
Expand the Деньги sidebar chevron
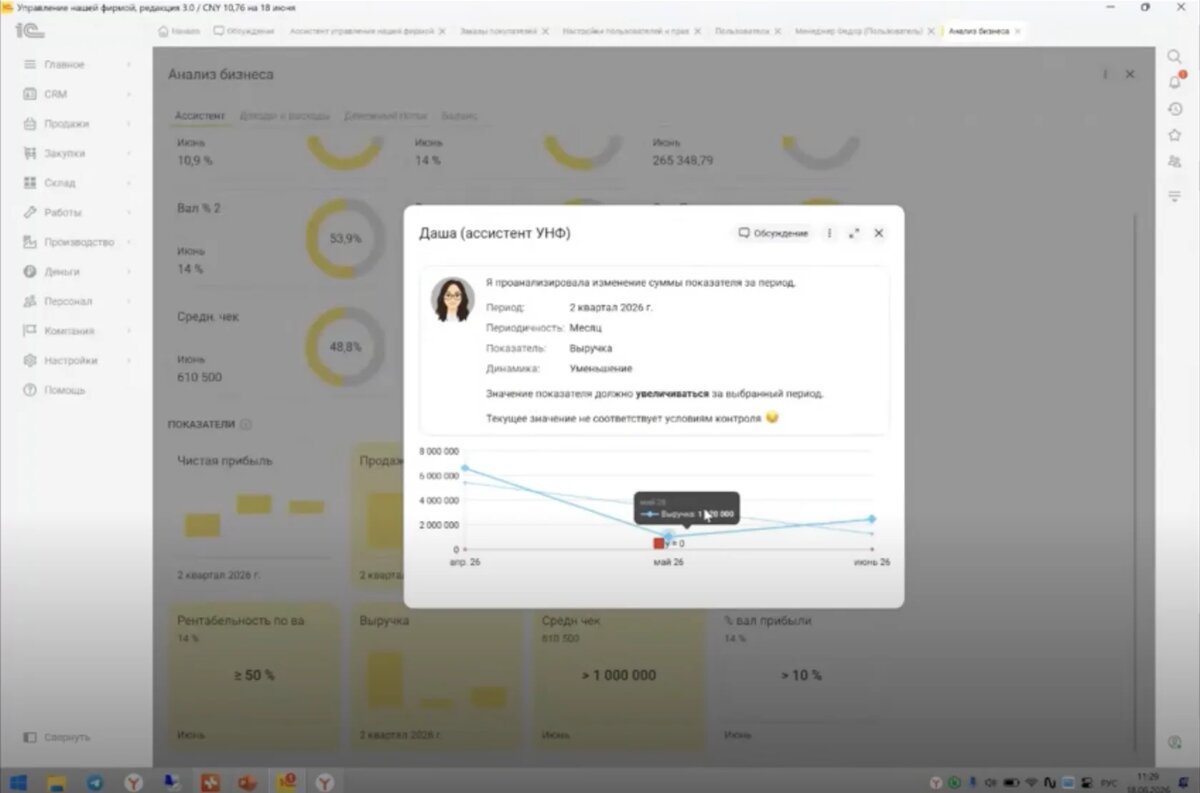(x=129, y=272)
